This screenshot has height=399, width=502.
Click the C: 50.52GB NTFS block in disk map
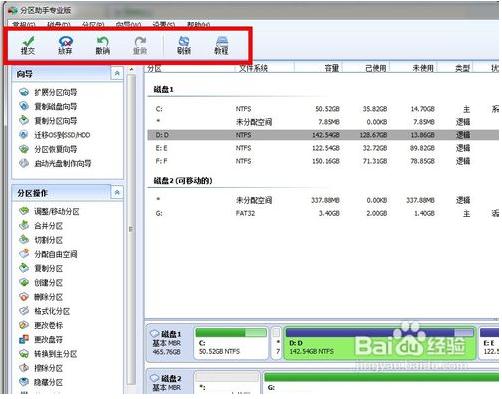[231, 343]
